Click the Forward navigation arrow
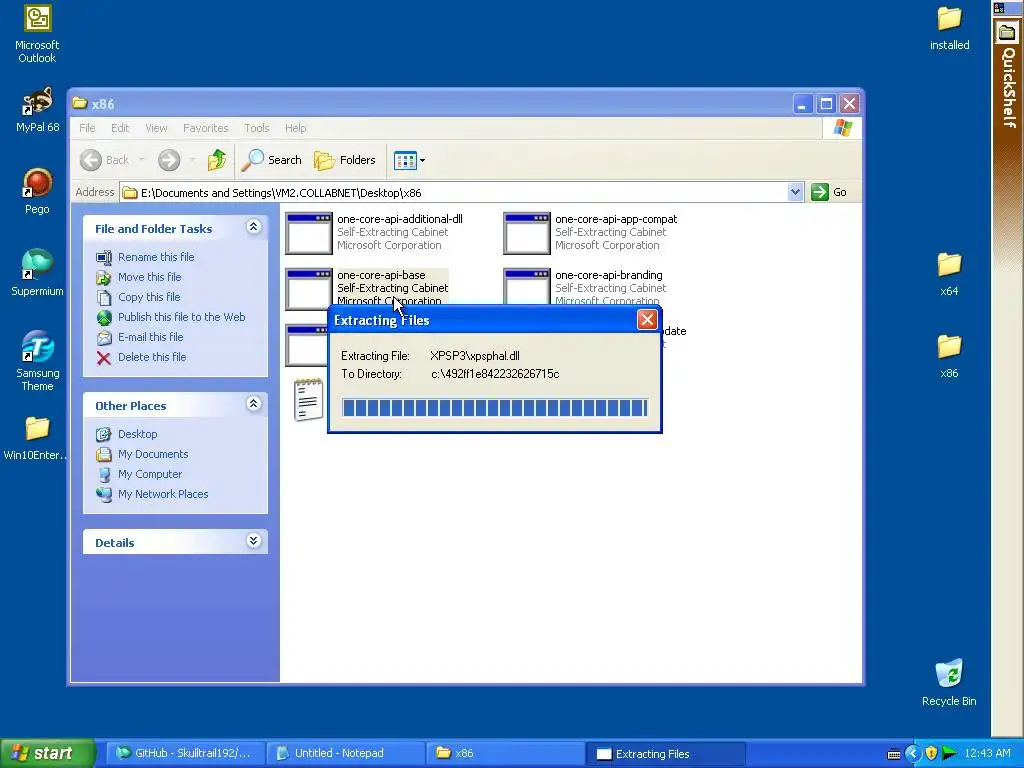The image size is (1024, 768). click(168, 160)
